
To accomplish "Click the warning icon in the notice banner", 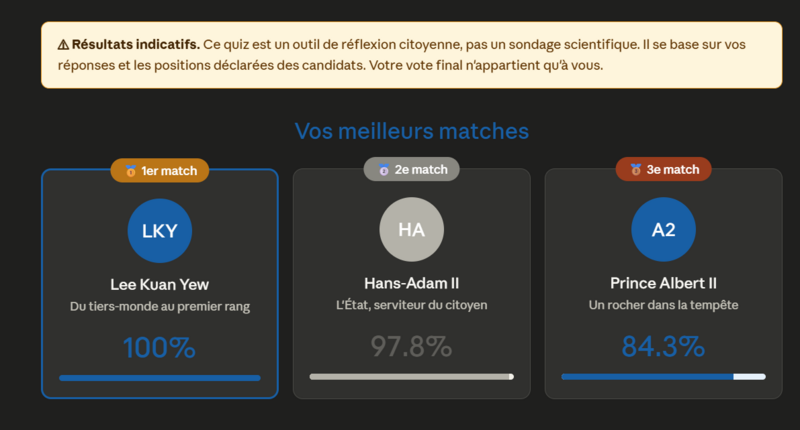I will [63, 45].
